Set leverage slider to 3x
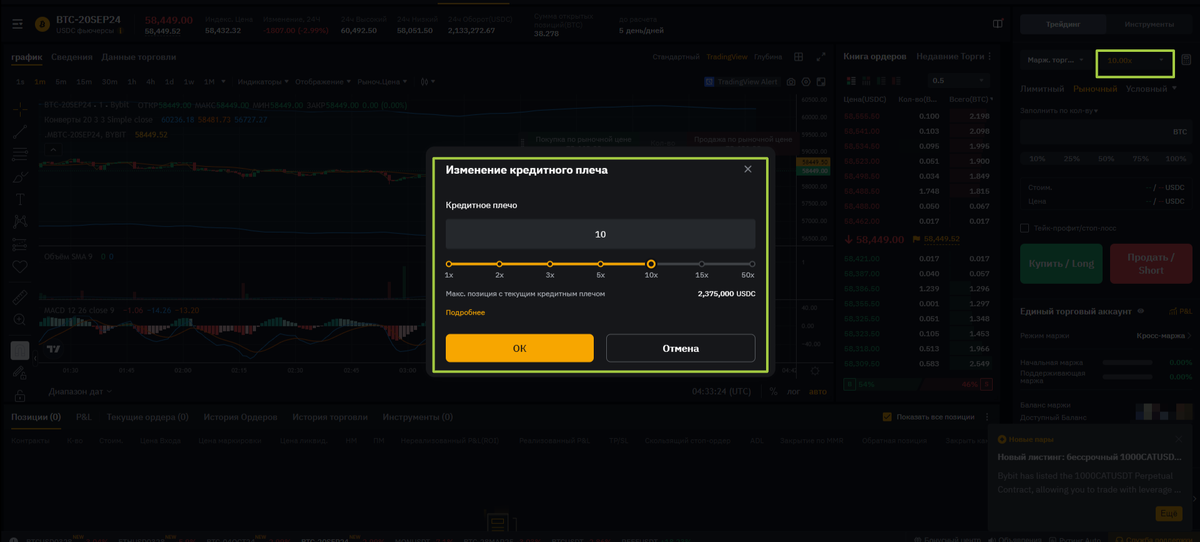Image resolution: width=1200 pixels, height=542 pixels. 550,264
